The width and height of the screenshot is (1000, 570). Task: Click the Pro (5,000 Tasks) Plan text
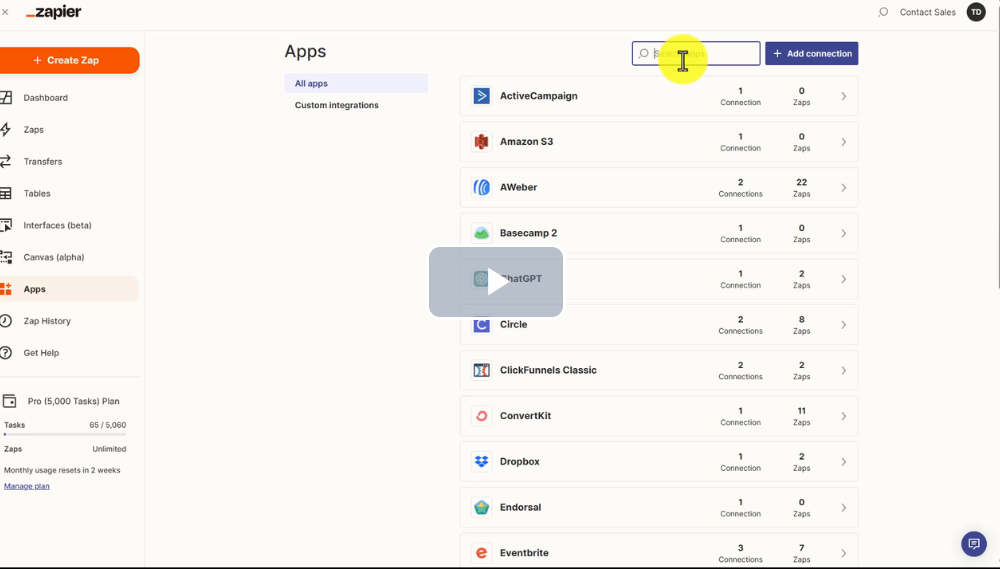73,401
